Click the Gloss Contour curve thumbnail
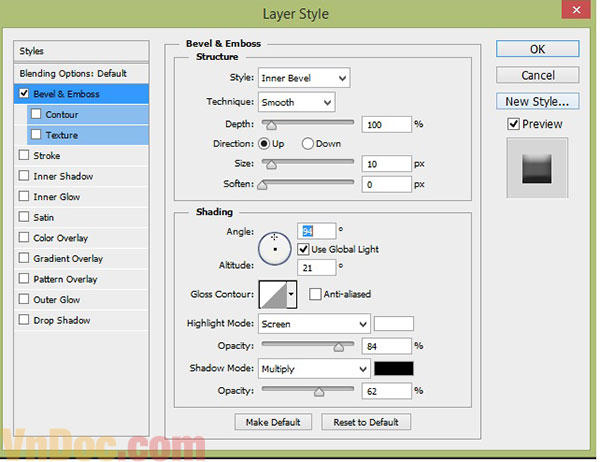Viewport: 600px width, 462px height. (273, 294)
